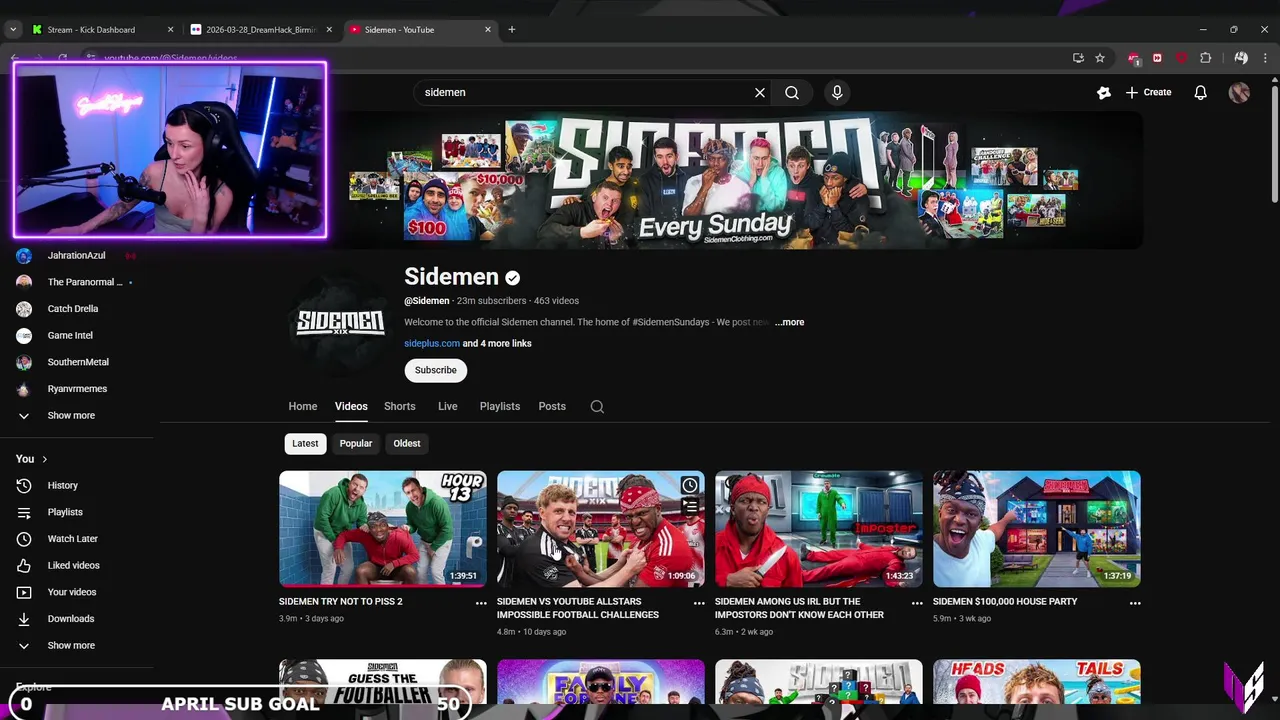This screenshot has width=1280, height=720.
Task: Search within the Sidemen channel using the tab magnifier
Action: tap(597, 406)
